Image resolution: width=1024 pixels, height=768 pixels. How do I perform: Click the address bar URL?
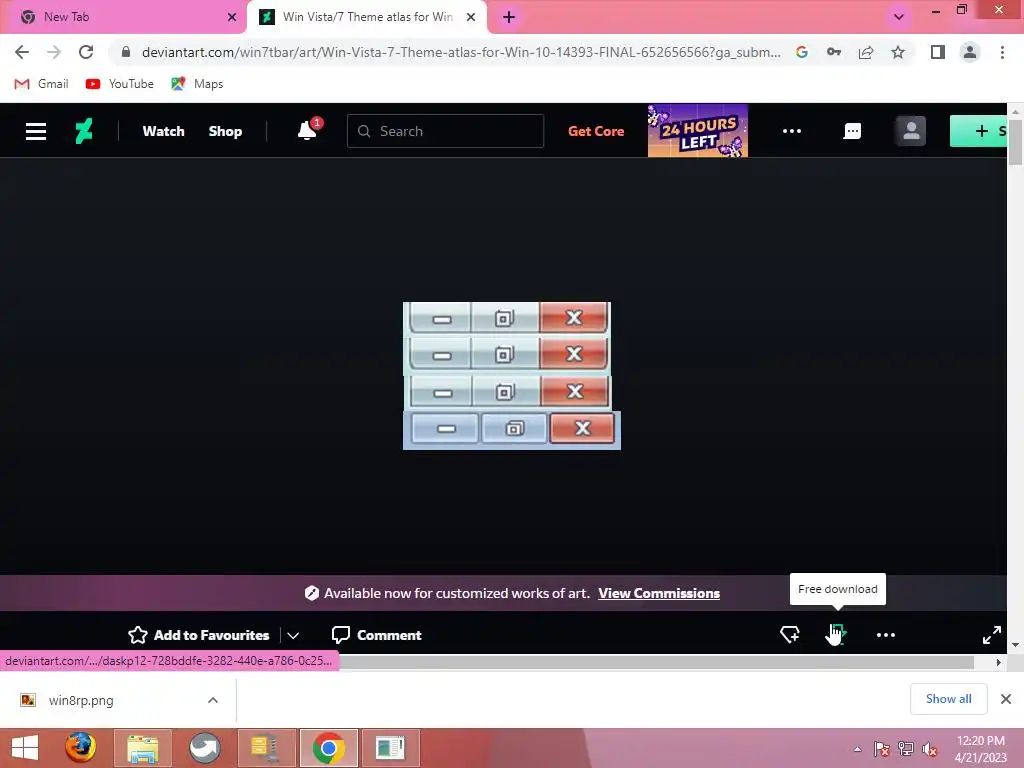[460, 52]
